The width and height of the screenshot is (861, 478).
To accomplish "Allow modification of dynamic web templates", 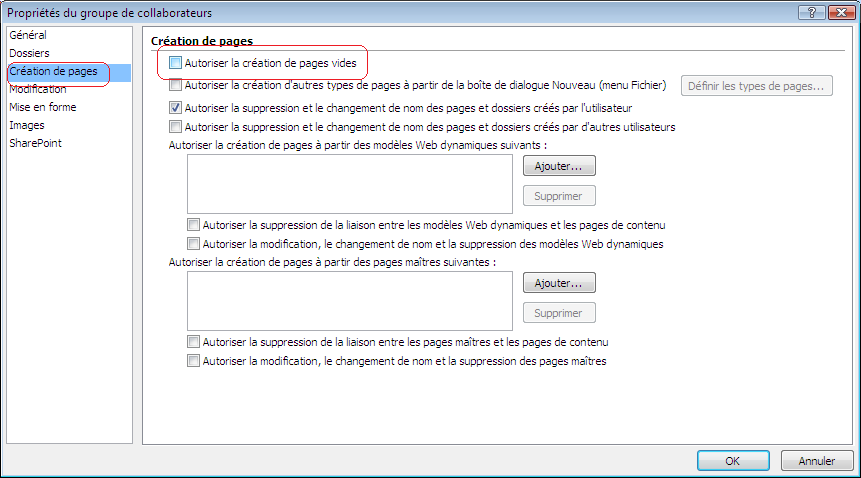I will tap(193, 243).
